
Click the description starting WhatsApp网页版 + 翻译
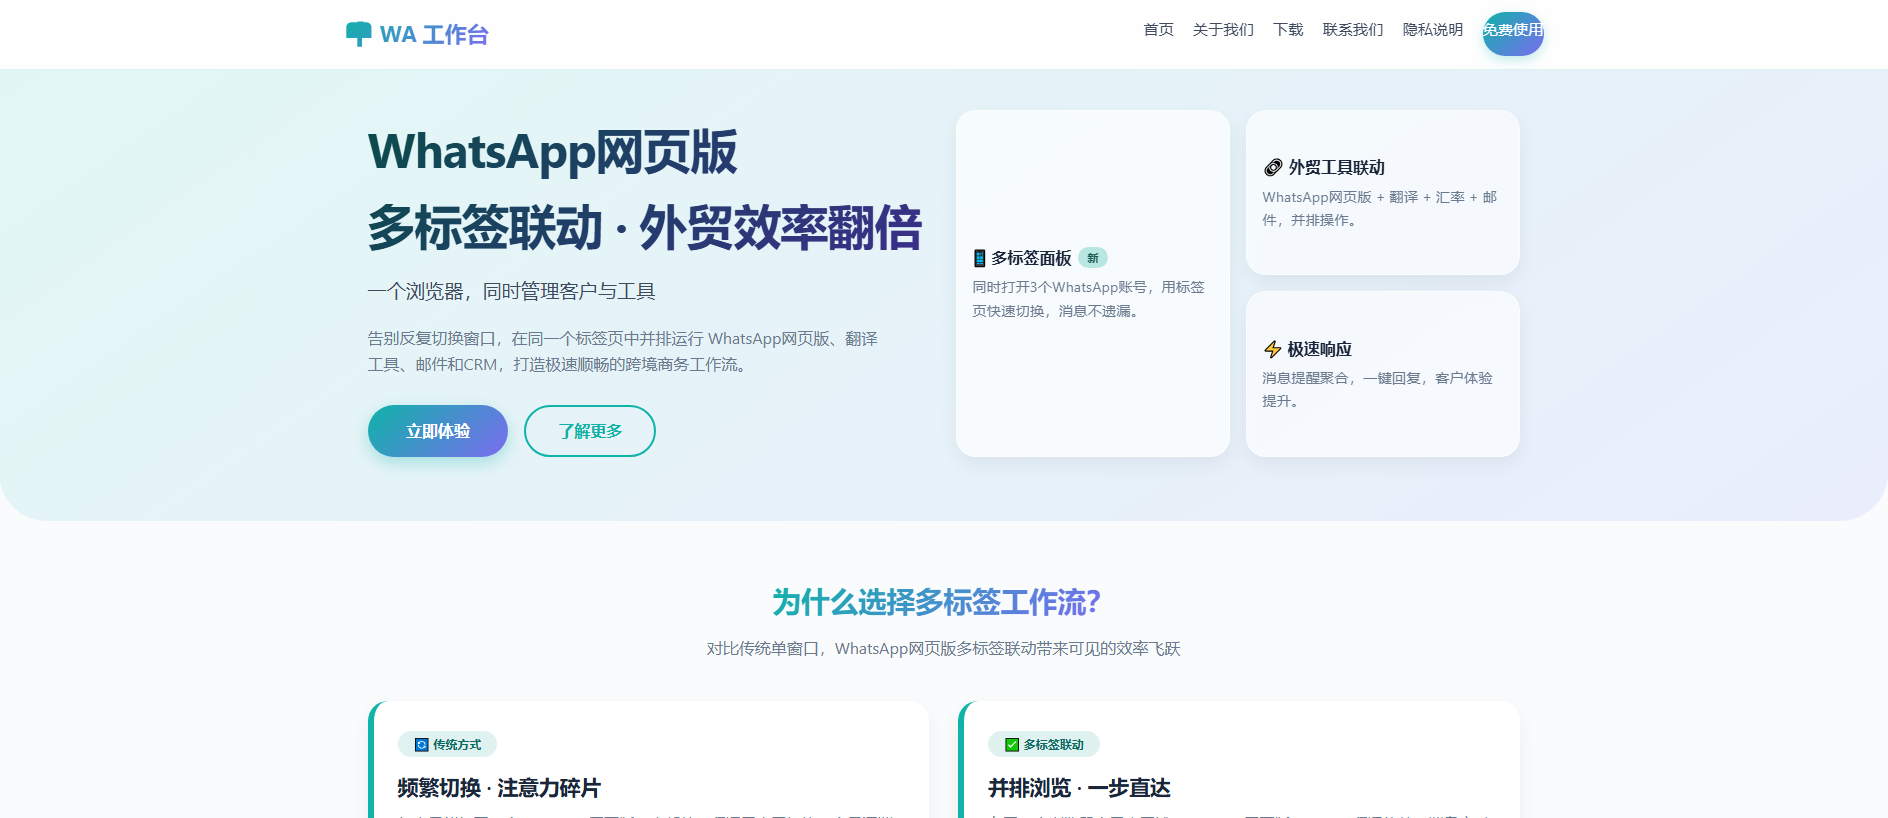pos(1379,208)
